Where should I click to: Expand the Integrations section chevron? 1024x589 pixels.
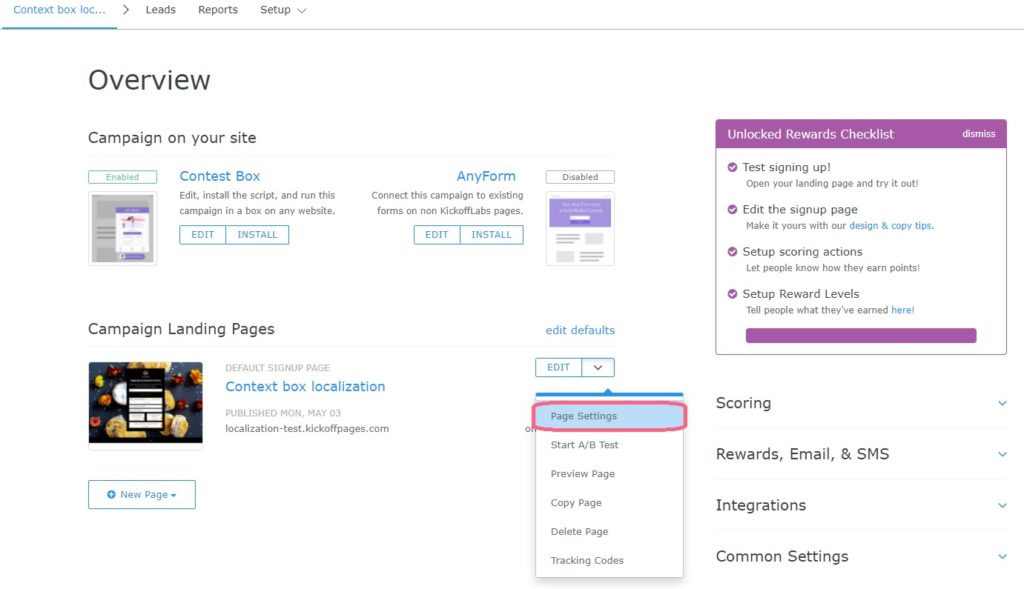1002,505
